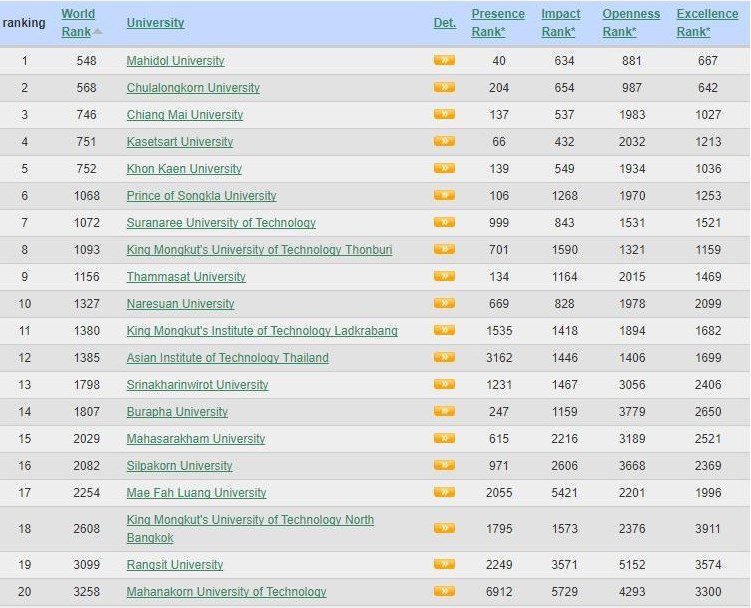This screenshot has width=751, height=608.
Task: Click excellence rank value 3911
Action: click(x=708, y=528)
